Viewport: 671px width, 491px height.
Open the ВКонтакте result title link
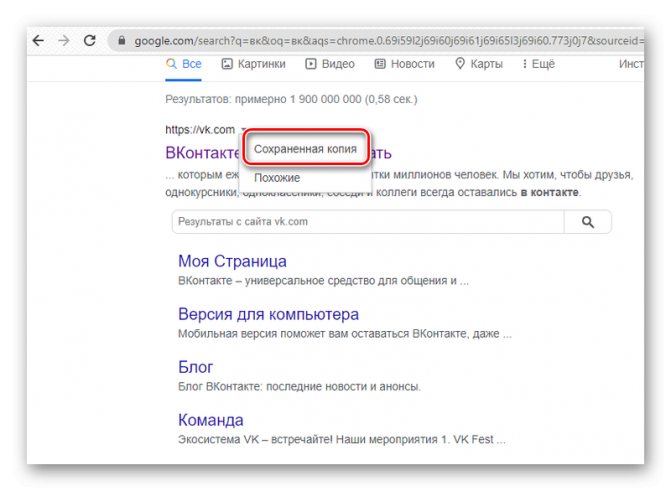coord(202,153)
